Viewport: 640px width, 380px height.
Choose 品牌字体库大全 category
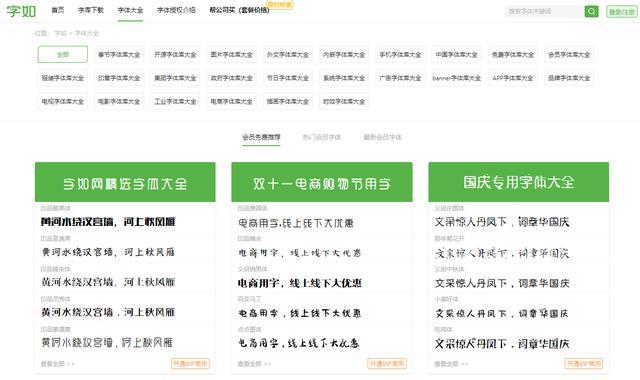pos(569,78)
